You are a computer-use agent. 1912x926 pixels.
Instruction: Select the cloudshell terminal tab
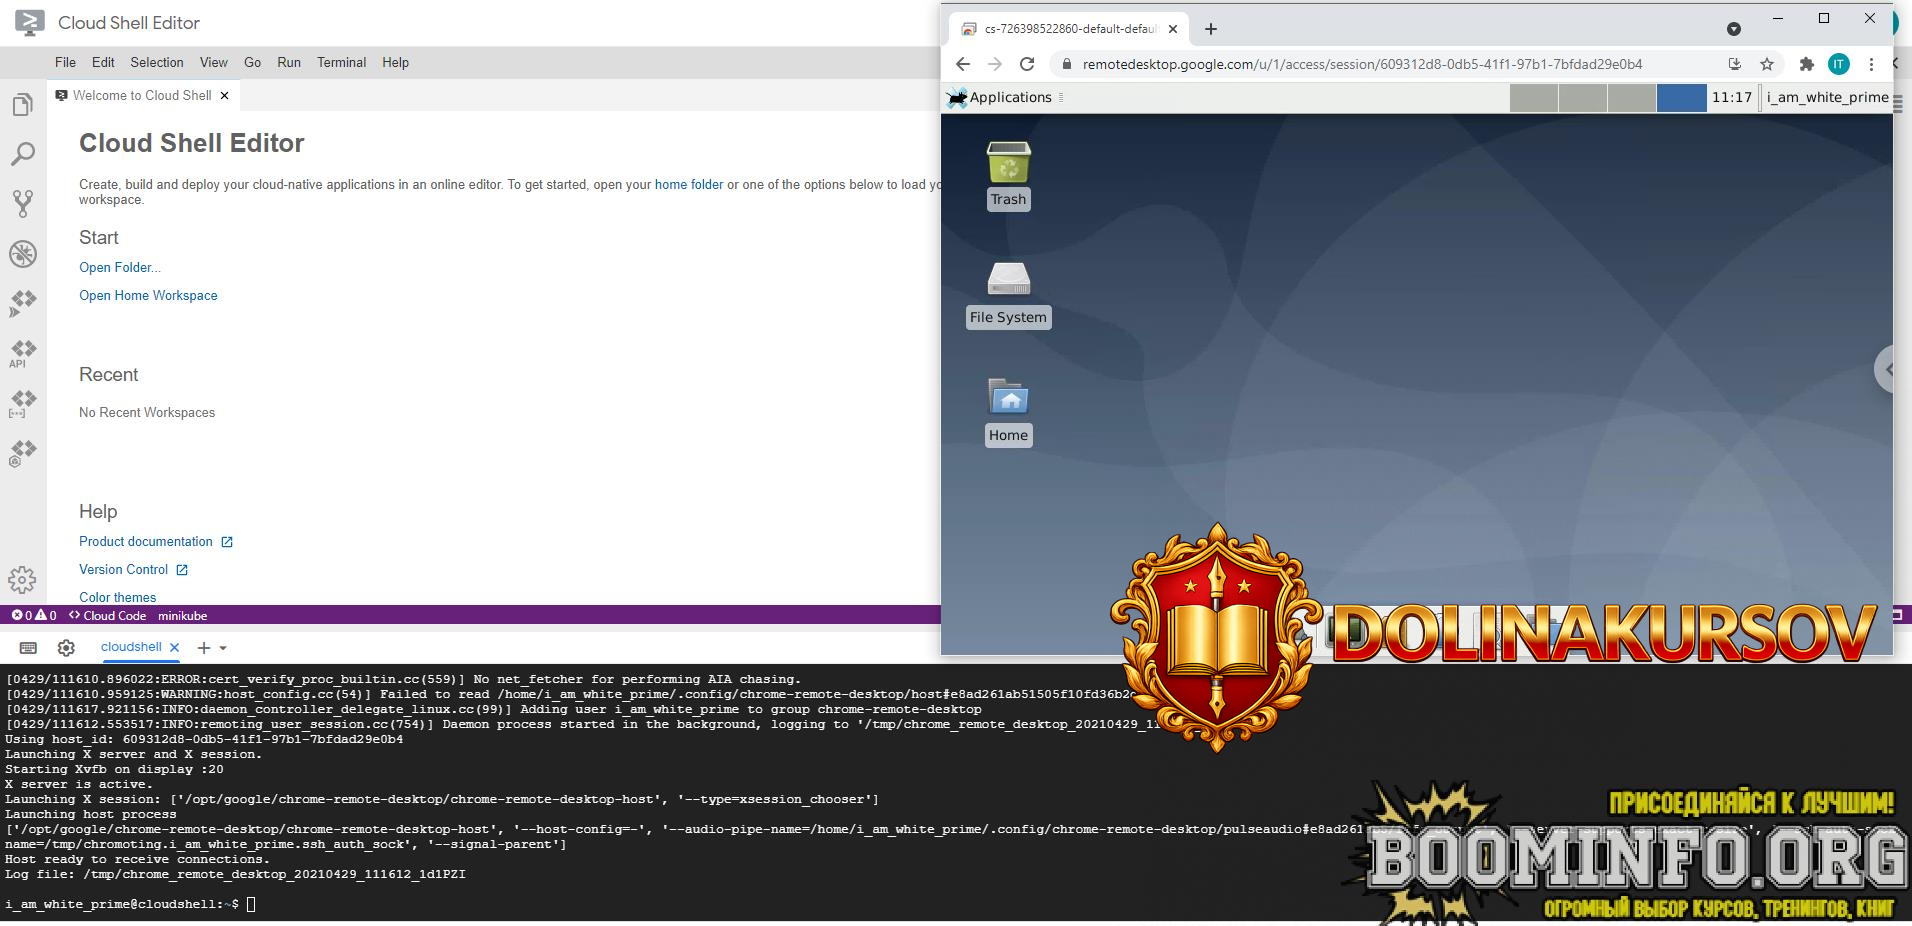pos(131,647)
